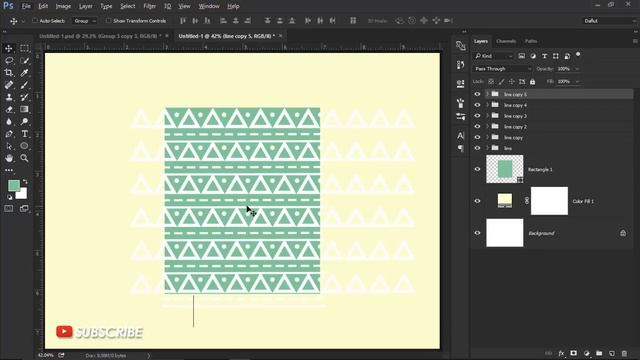Select the History Brush tool
This screenshot has width=640, height=360.
[24, 97]
